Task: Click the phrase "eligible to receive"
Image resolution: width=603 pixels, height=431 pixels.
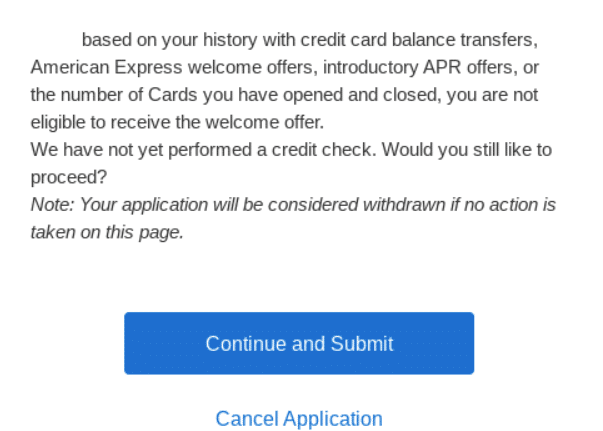Action: point(102,124)
